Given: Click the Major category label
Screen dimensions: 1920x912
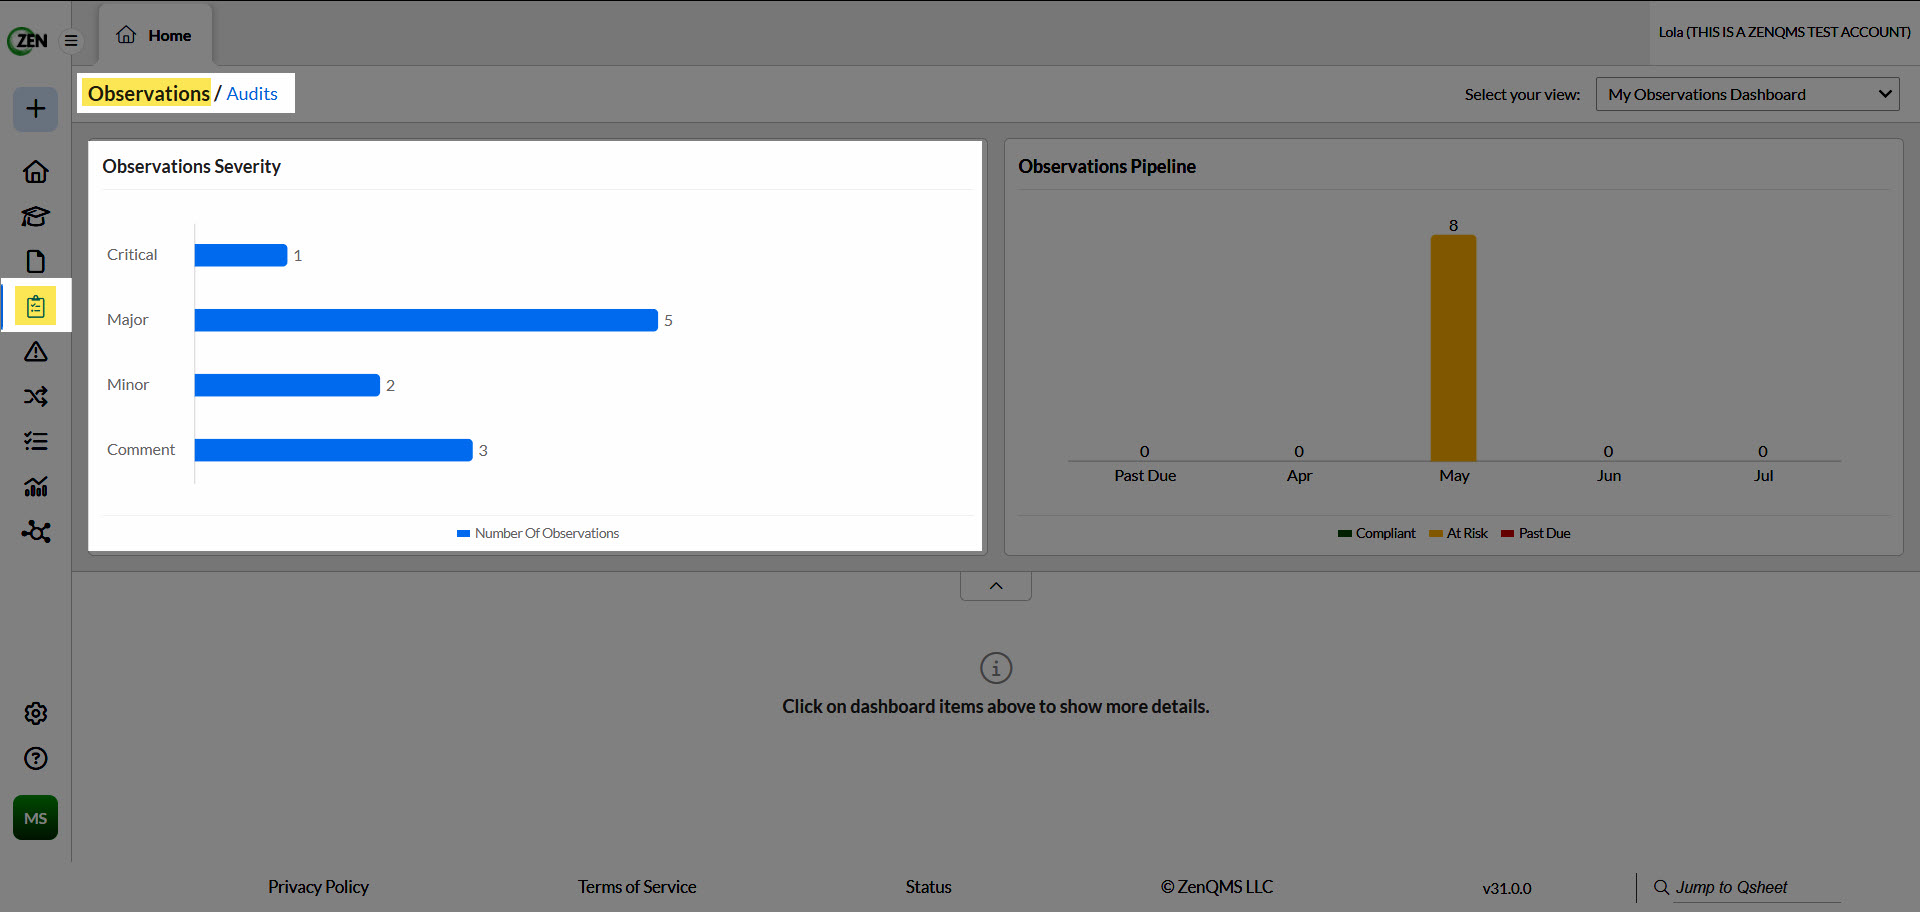Looking at the screenshot, I should click(x=127, y=320).
